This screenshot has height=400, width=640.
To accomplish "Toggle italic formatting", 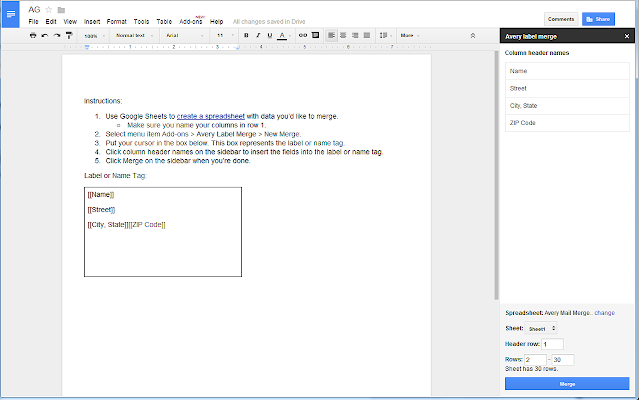I will pos(258,36).
